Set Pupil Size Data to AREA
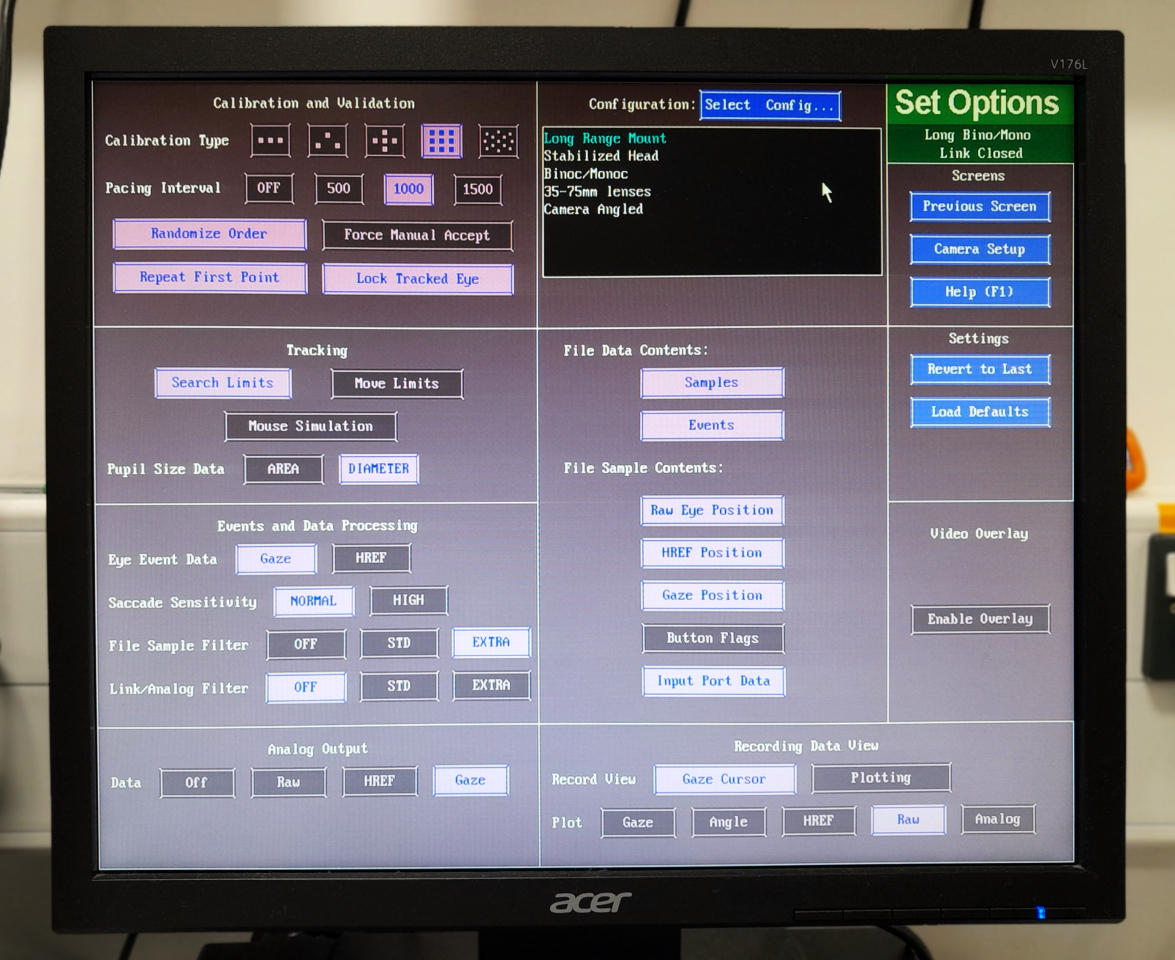 (x=283, y=469)
